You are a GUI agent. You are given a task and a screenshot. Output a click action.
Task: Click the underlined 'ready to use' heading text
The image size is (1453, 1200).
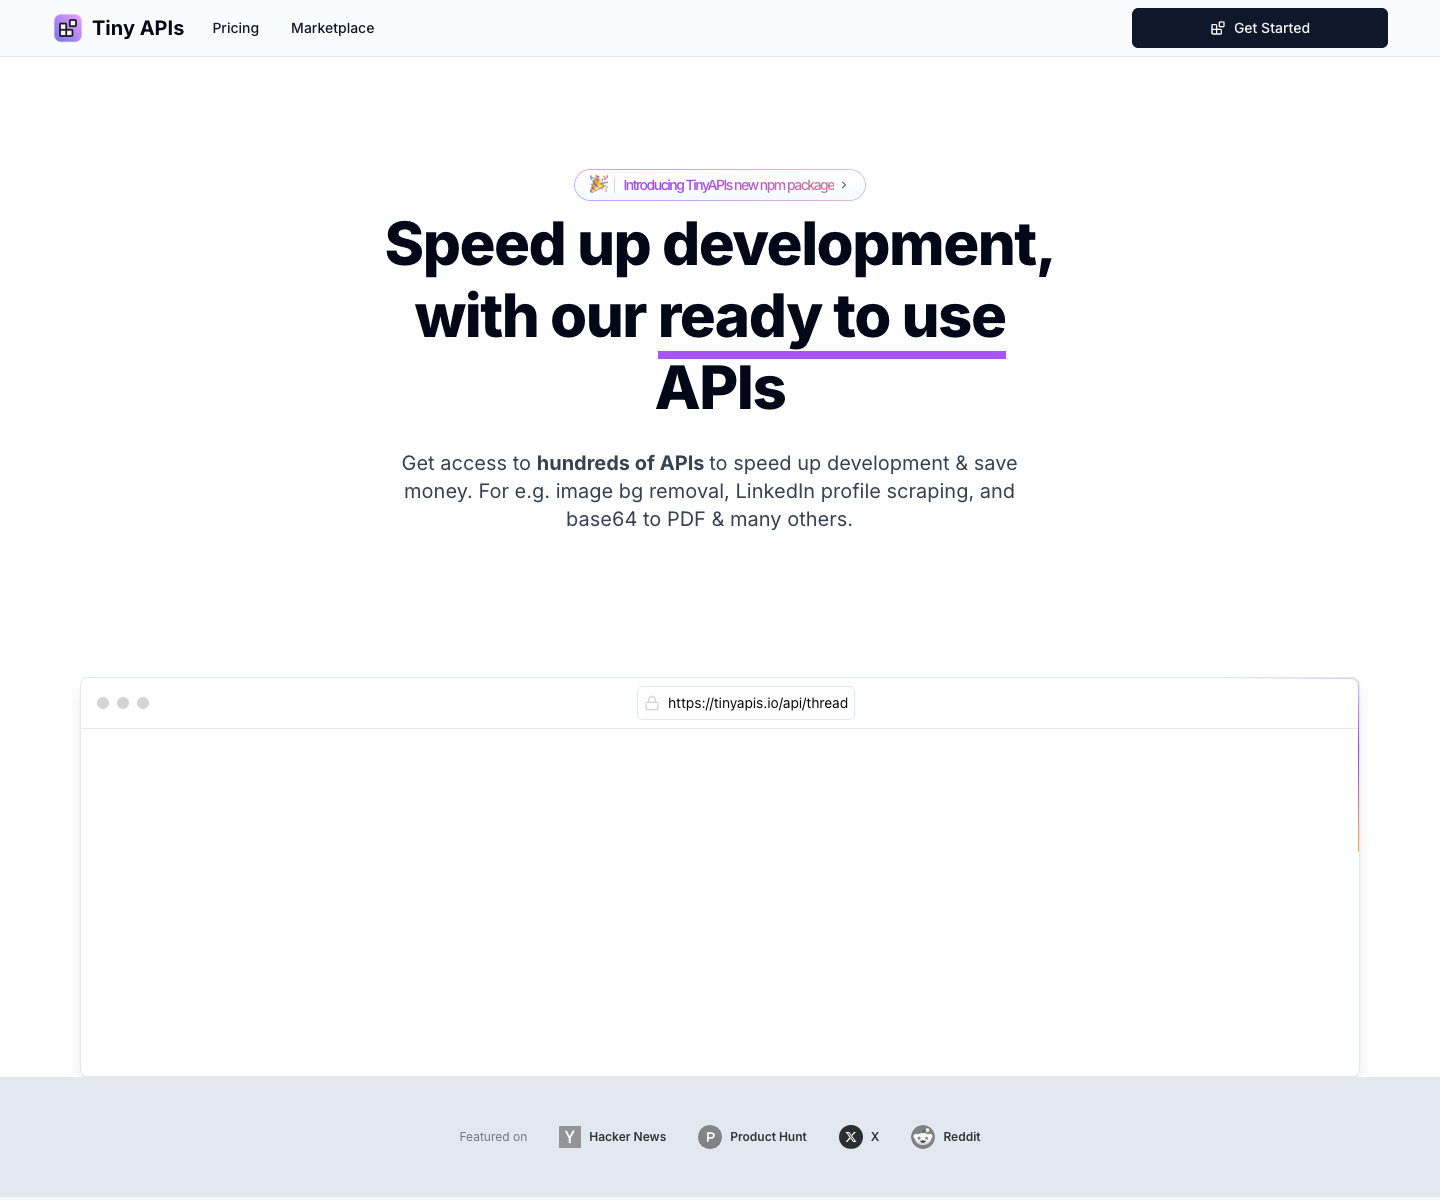click(832, 318)
